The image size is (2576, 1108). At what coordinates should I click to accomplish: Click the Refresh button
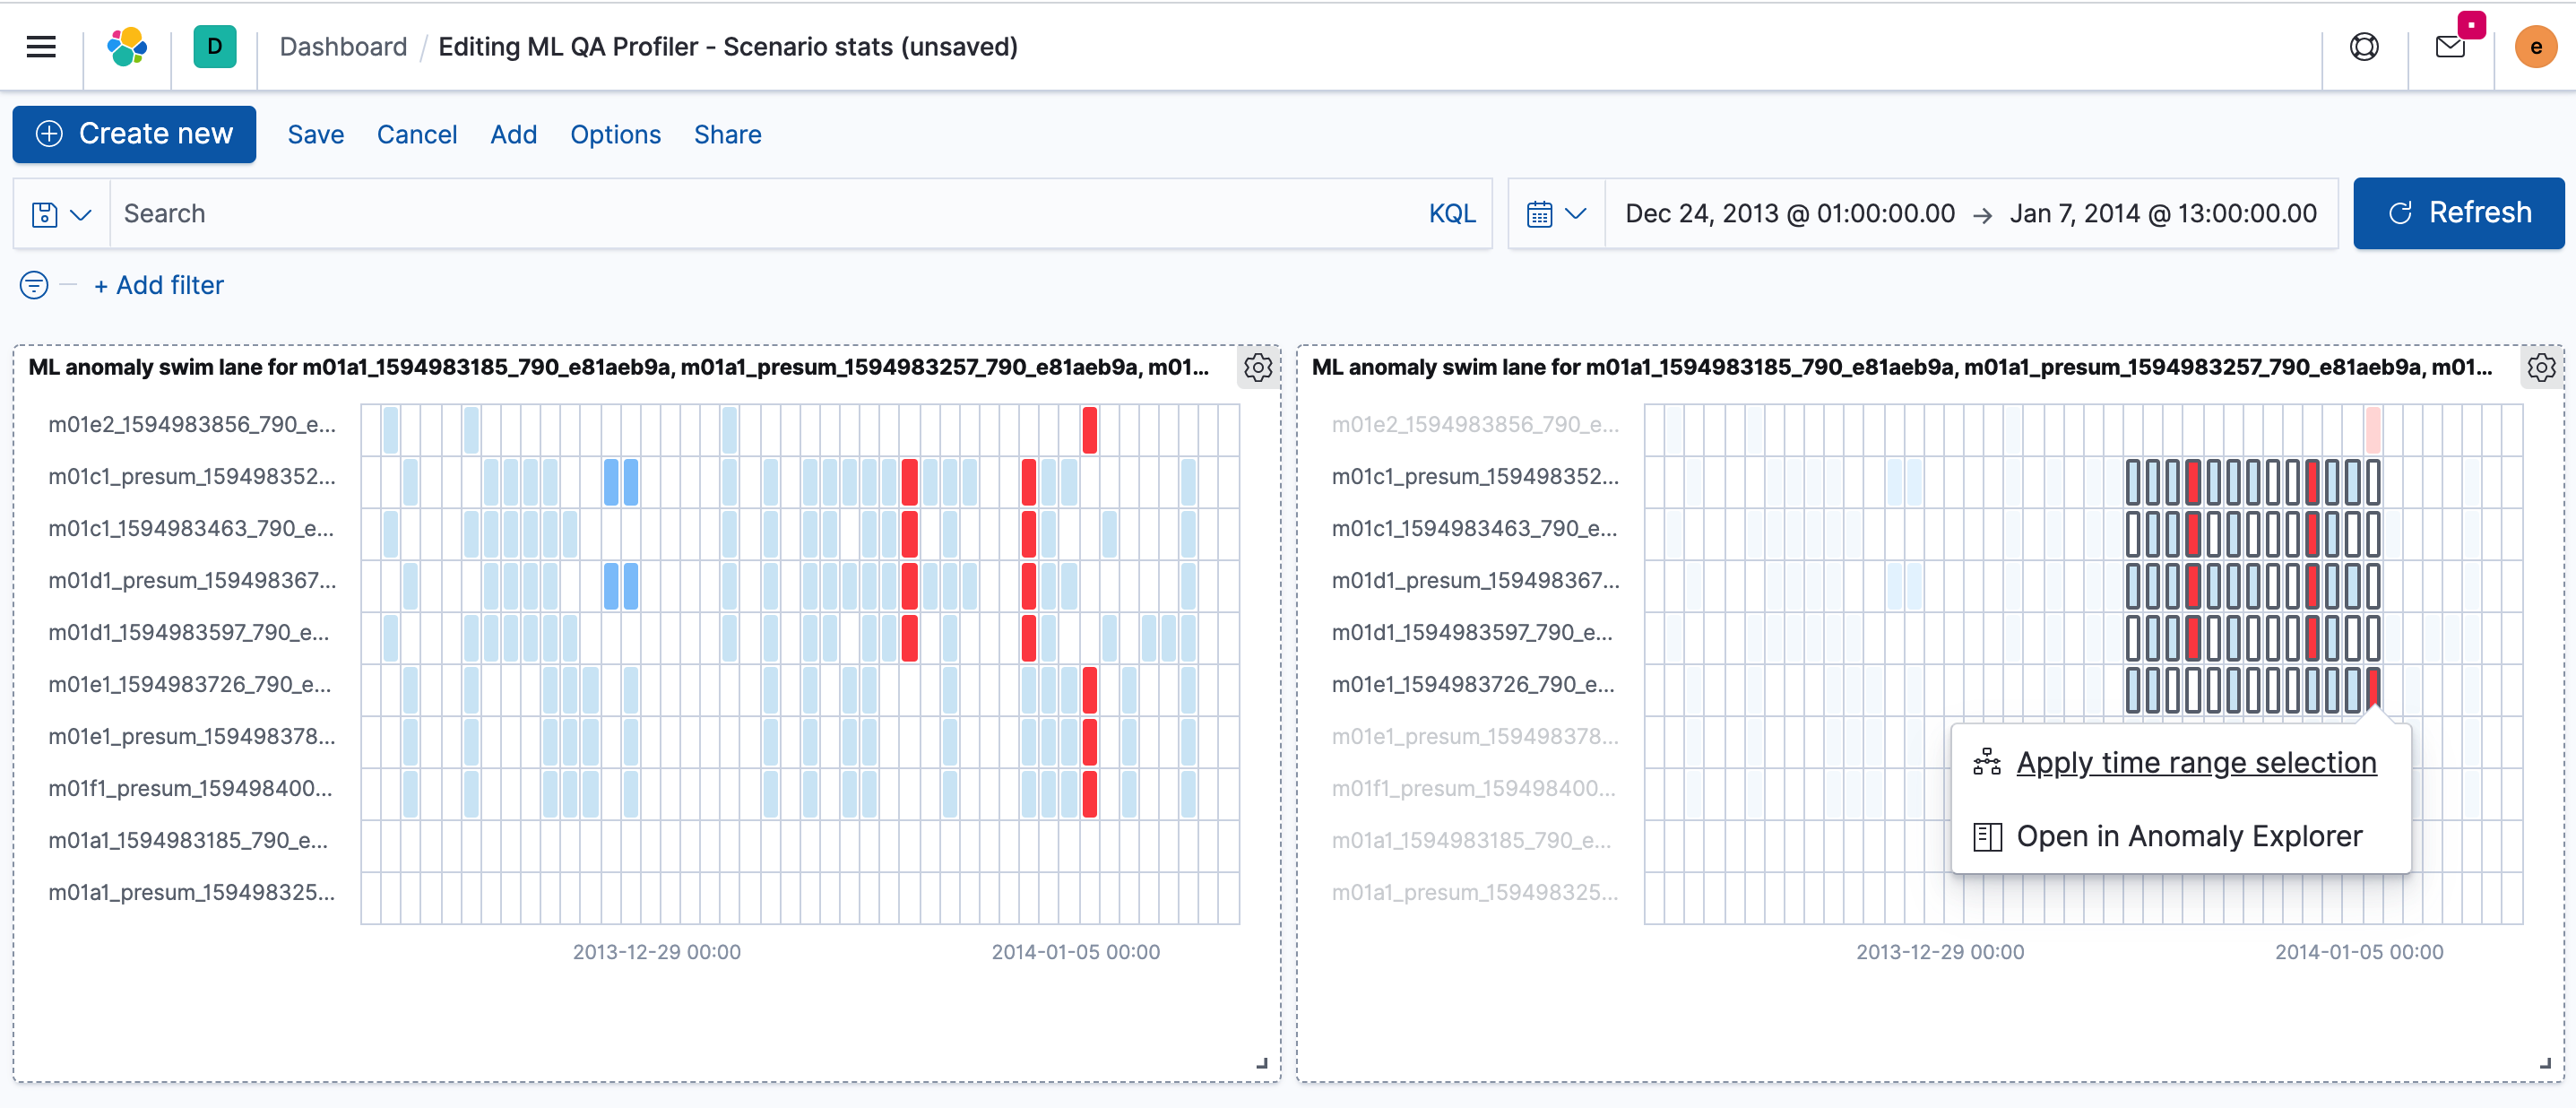2458,213
